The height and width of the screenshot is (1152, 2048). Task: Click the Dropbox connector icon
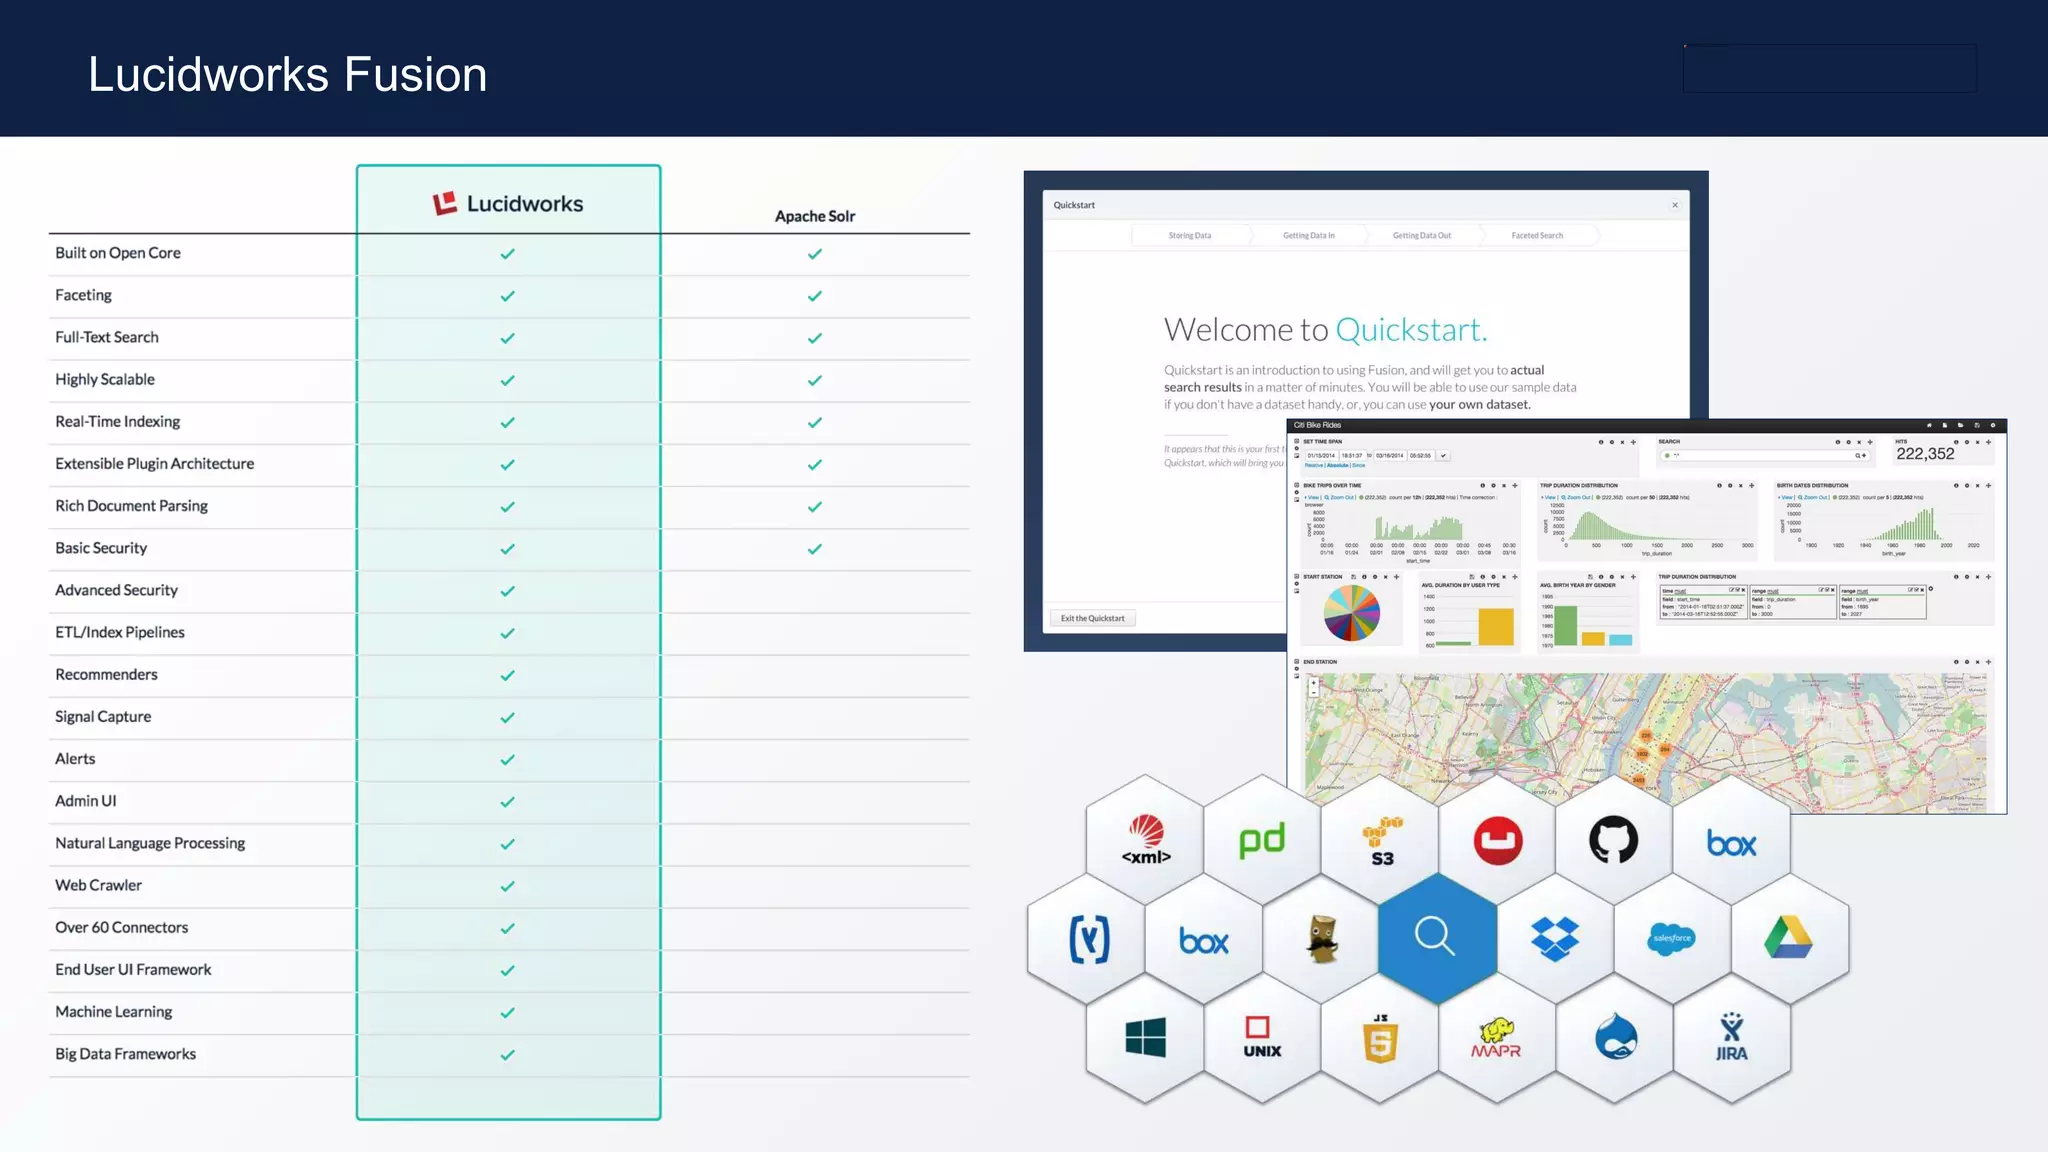(x=1555, y=939)
